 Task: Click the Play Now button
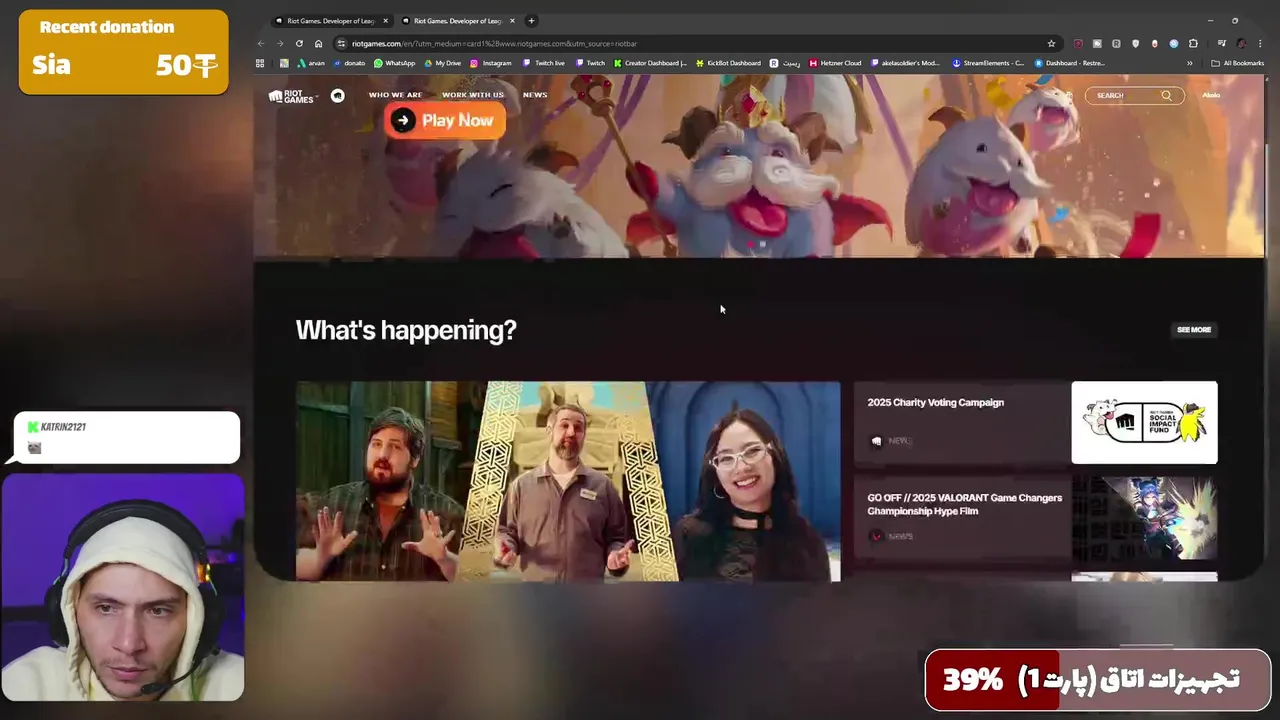tap(444, 120)
